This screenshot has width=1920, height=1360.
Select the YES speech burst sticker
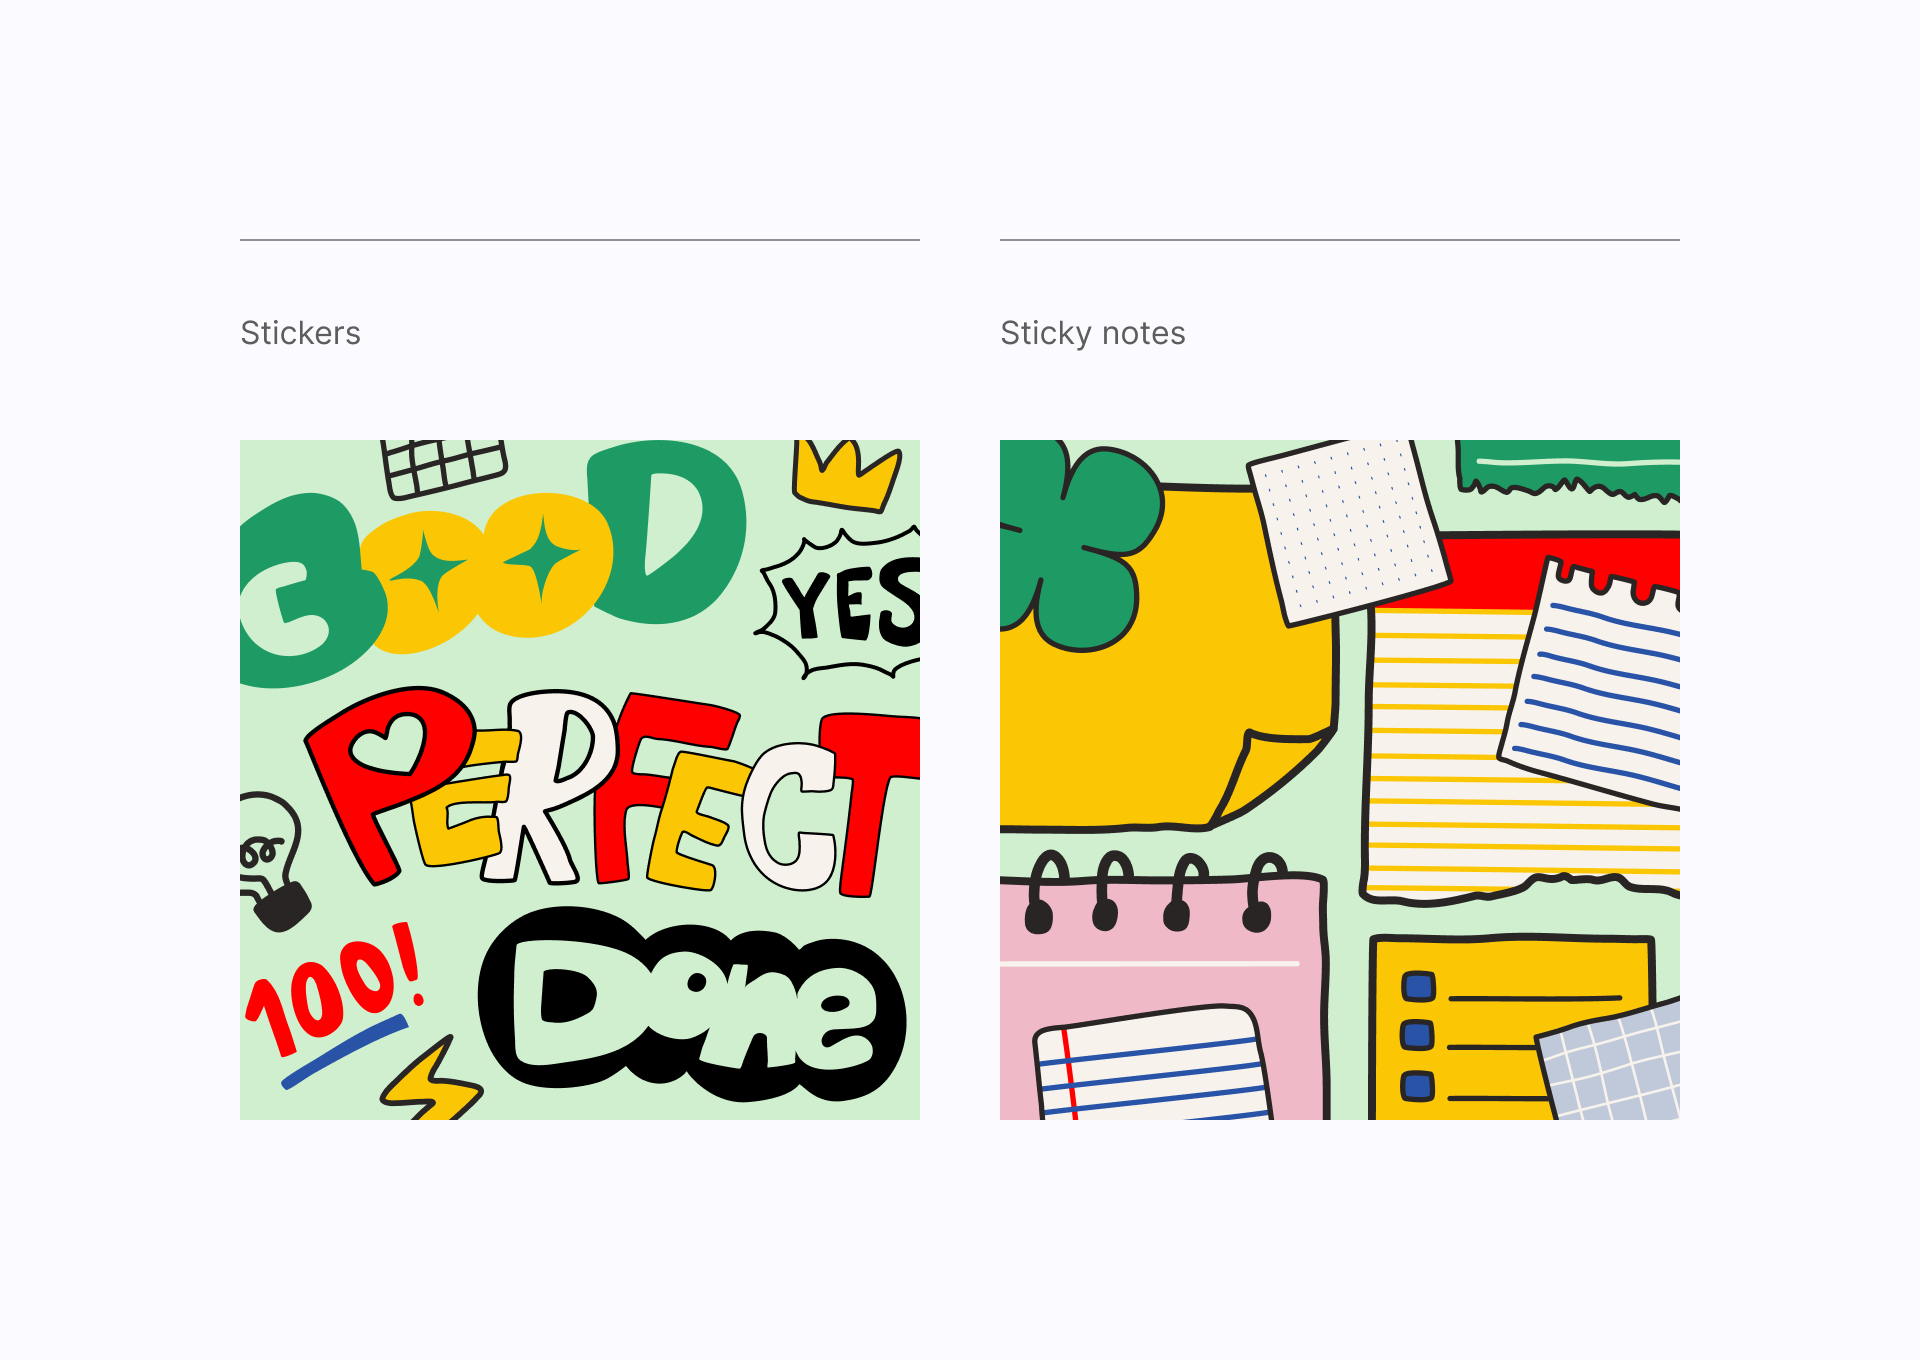(840, 603)
